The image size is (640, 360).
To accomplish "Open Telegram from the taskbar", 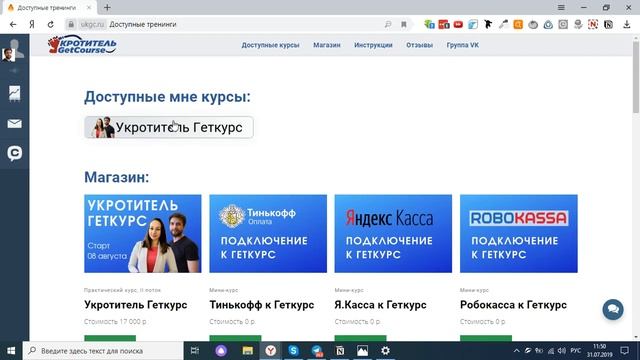I will [317, 351].
